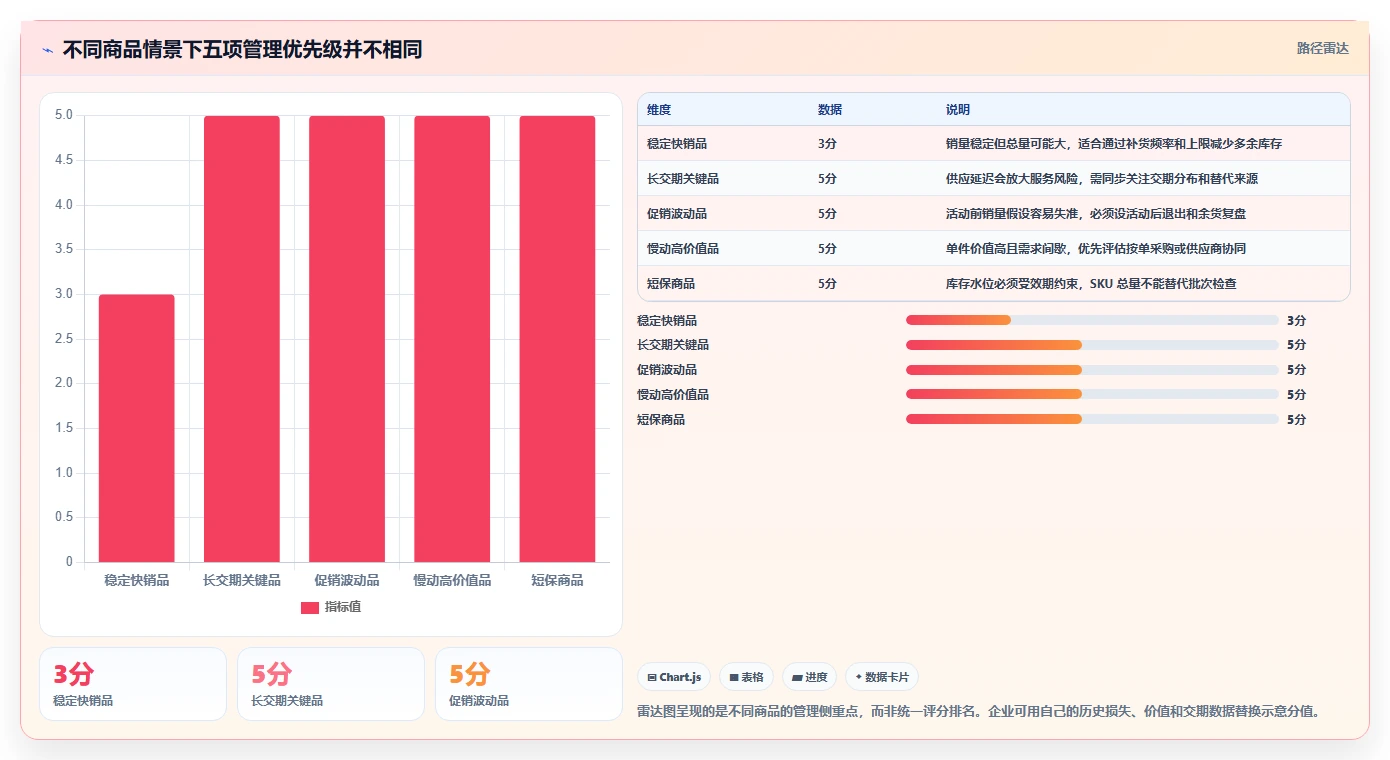Click description starting 销量稳定但总量可能大
1390x760 pixels.
[x=1114, y=144]
